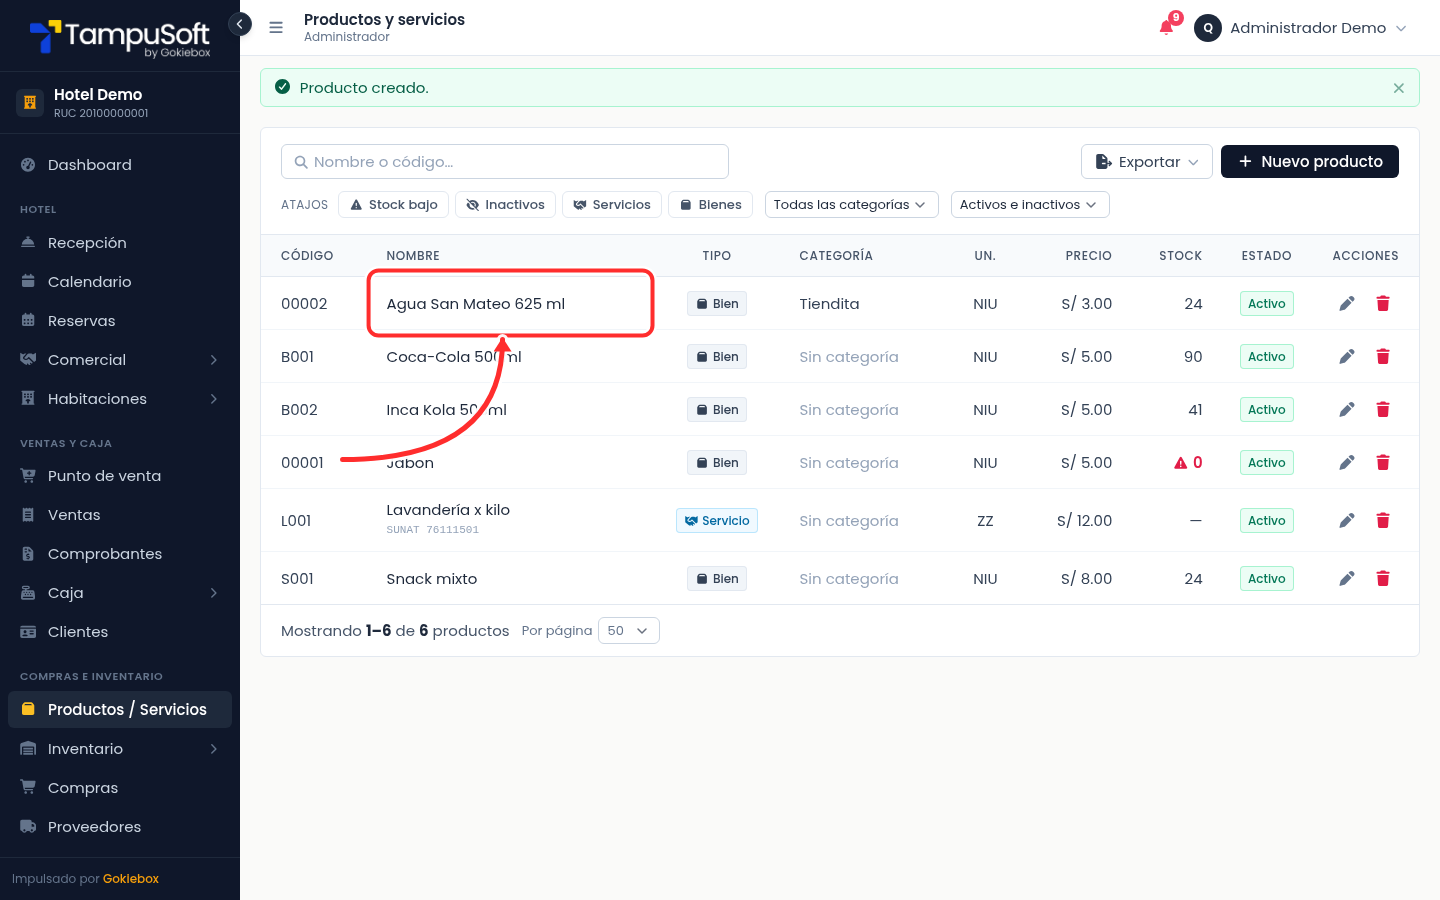Open the Exportar dropdown

point(1147,162)
